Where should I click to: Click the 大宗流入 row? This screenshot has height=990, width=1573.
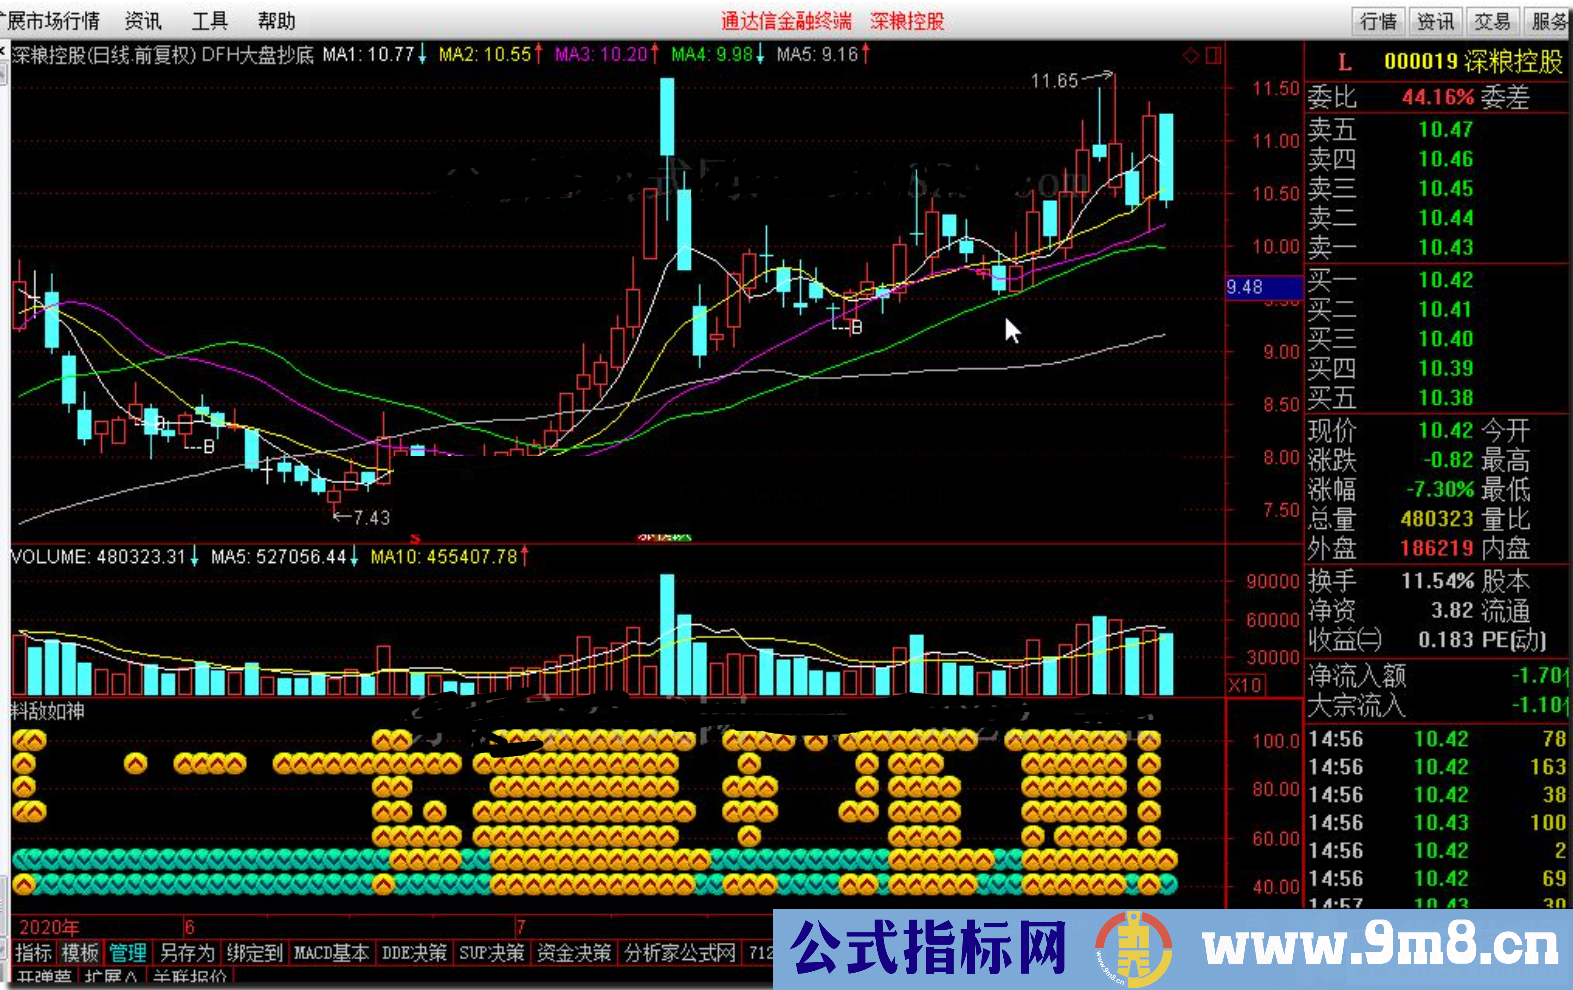tap(1438, 705)
